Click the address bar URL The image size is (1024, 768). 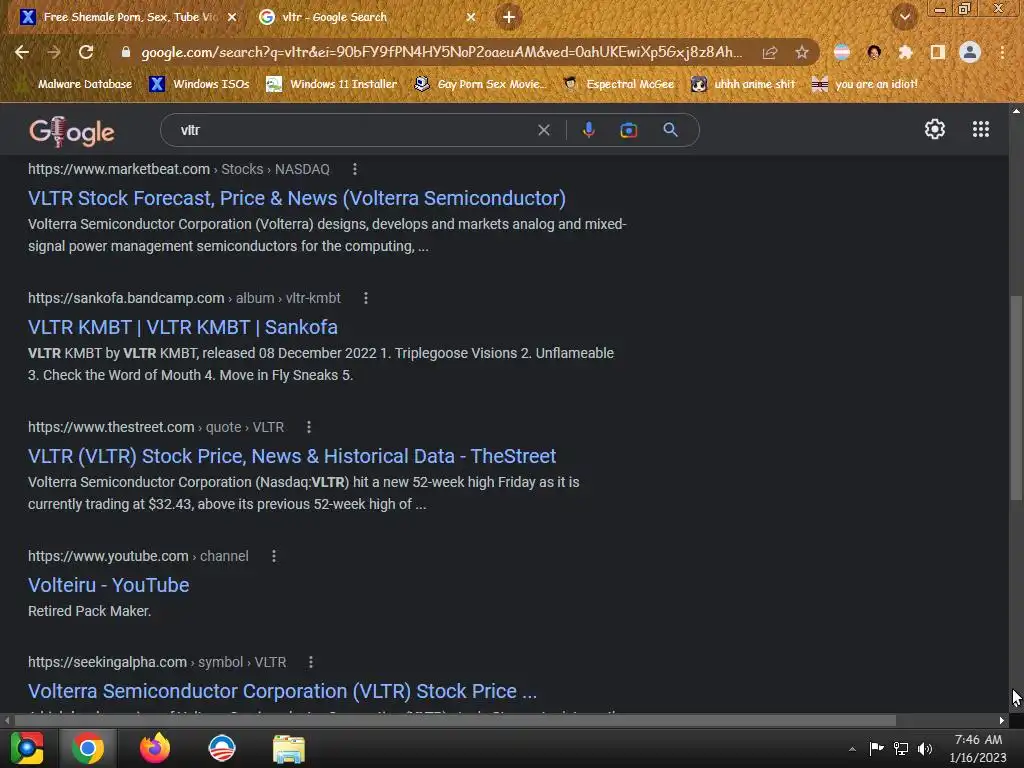(441, 52)
